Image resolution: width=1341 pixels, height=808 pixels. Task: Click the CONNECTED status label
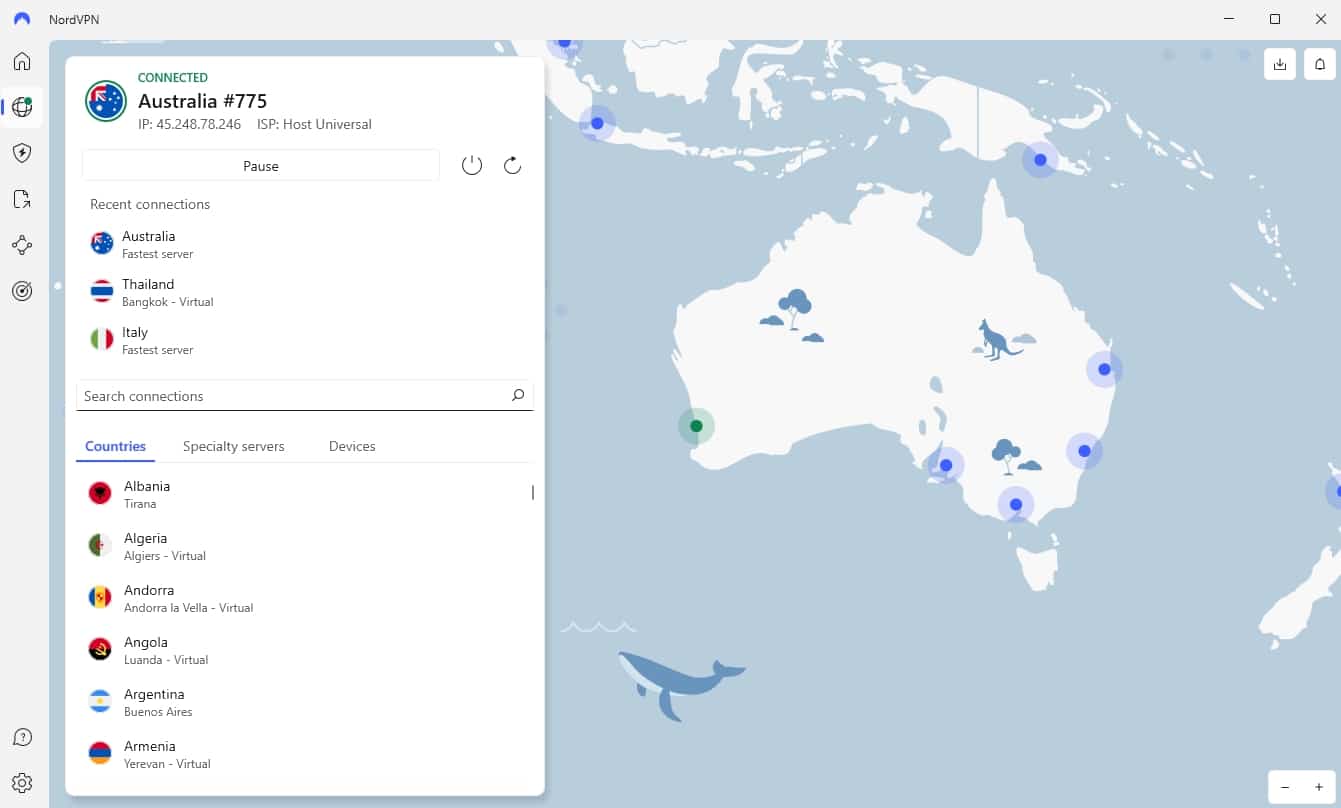point(173,77)
